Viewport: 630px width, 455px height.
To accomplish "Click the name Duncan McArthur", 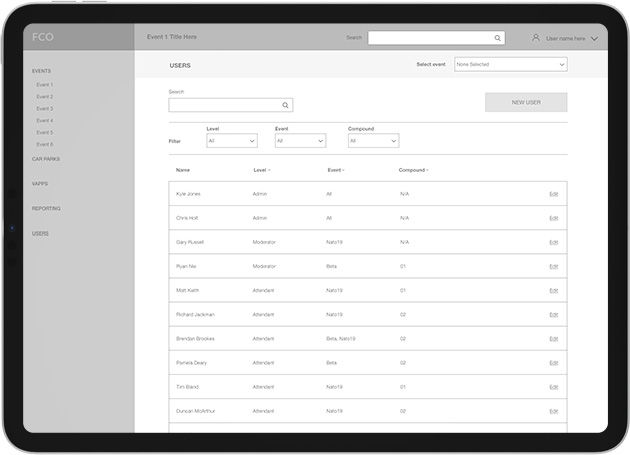I will coord(195,411).
